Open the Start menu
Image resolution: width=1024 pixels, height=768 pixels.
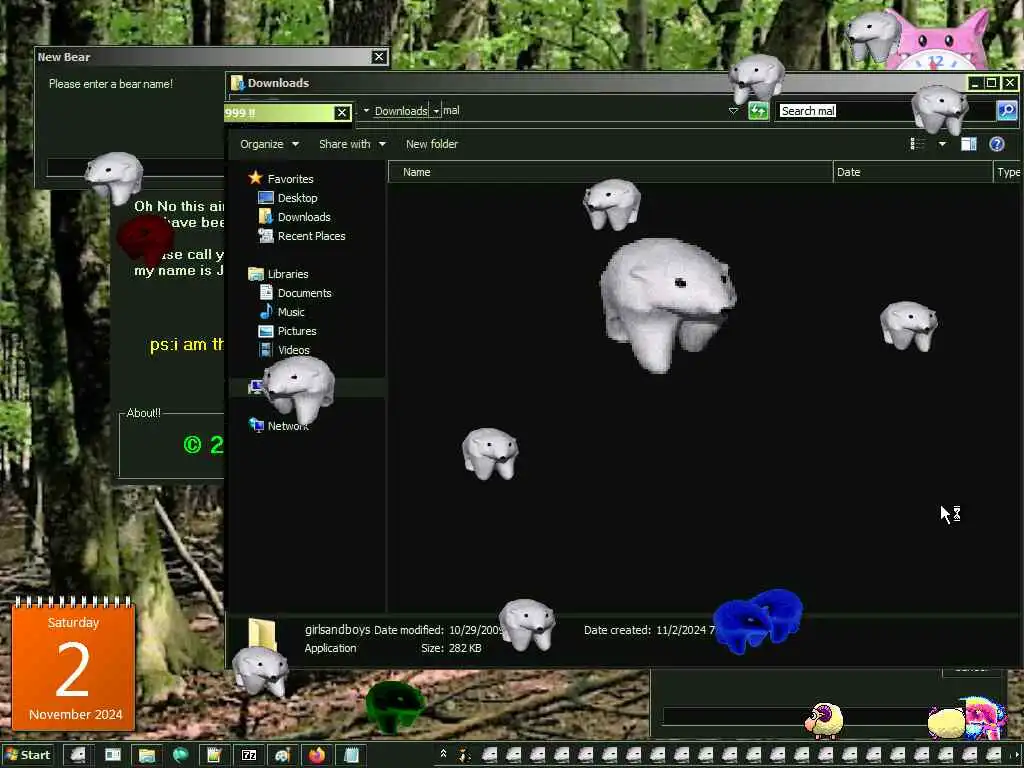[x=27, y=755]
